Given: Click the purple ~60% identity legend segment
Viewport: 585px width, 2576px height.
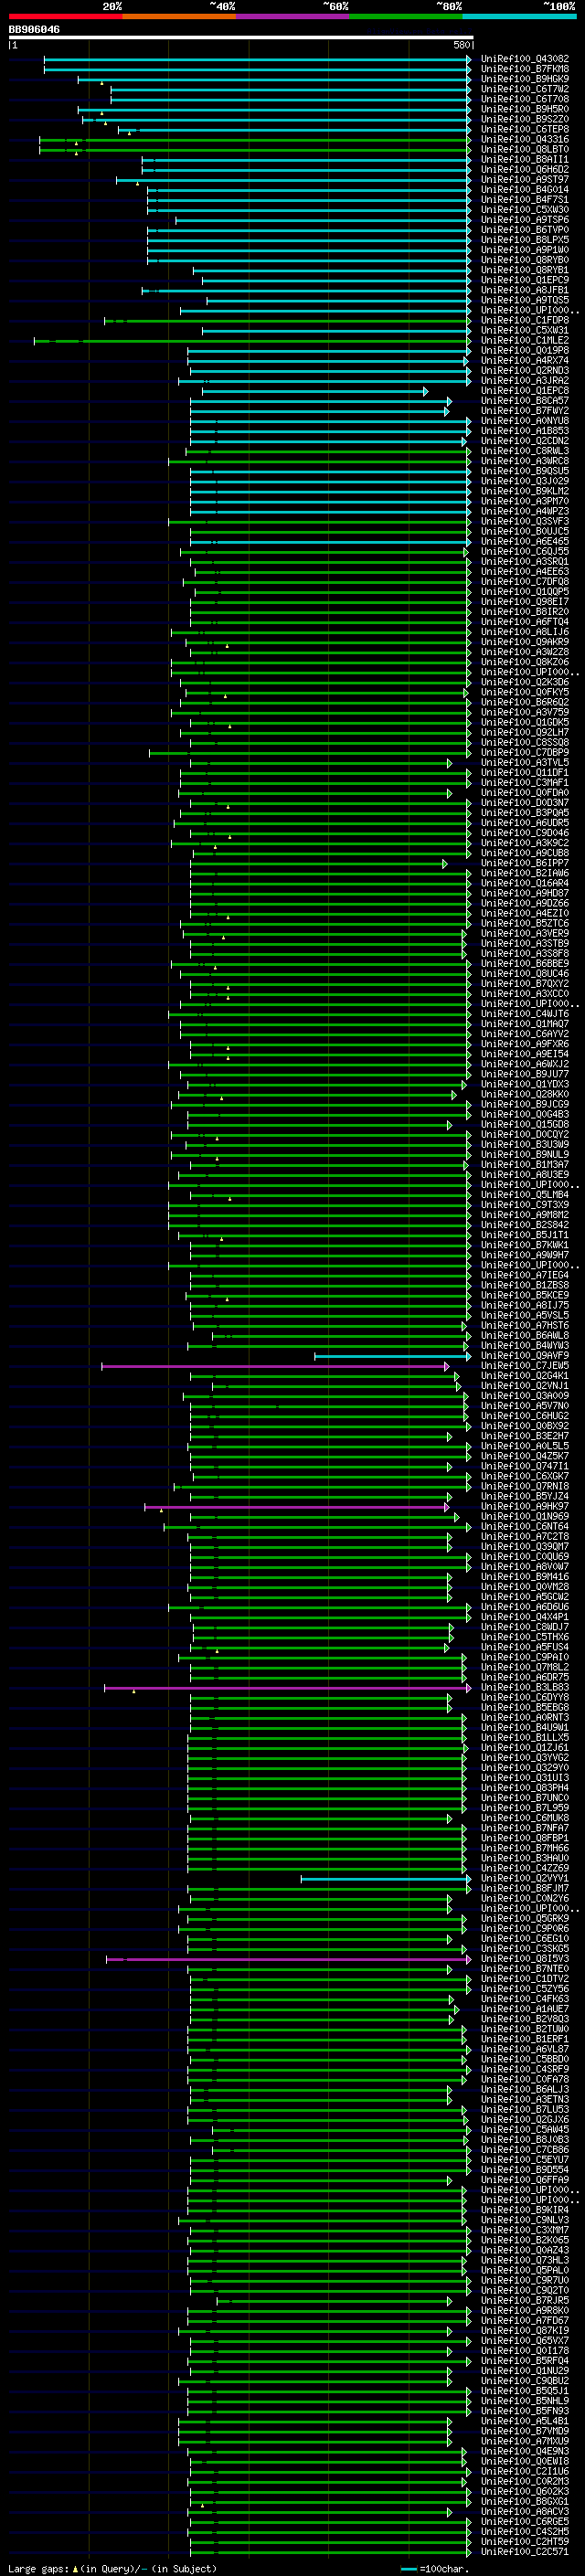Looking at the screenshot, I should point(292,16).
